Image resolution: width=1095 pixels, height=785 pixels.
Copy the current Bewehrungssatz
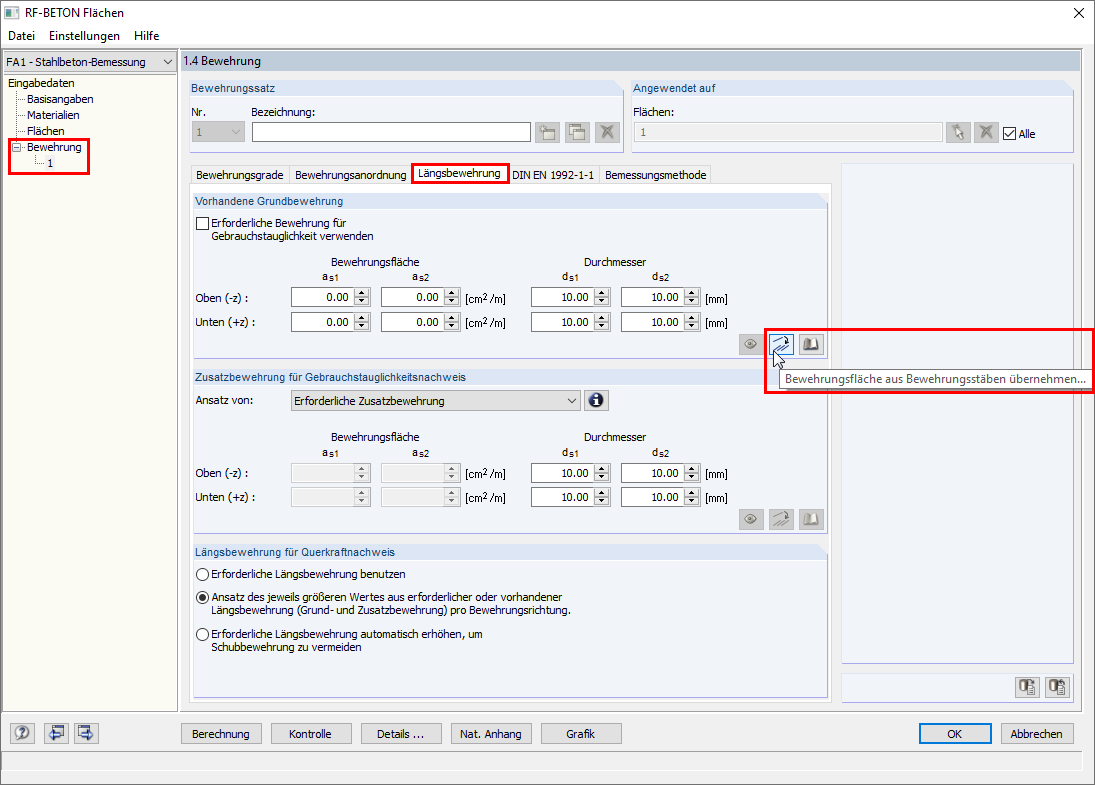577,131
